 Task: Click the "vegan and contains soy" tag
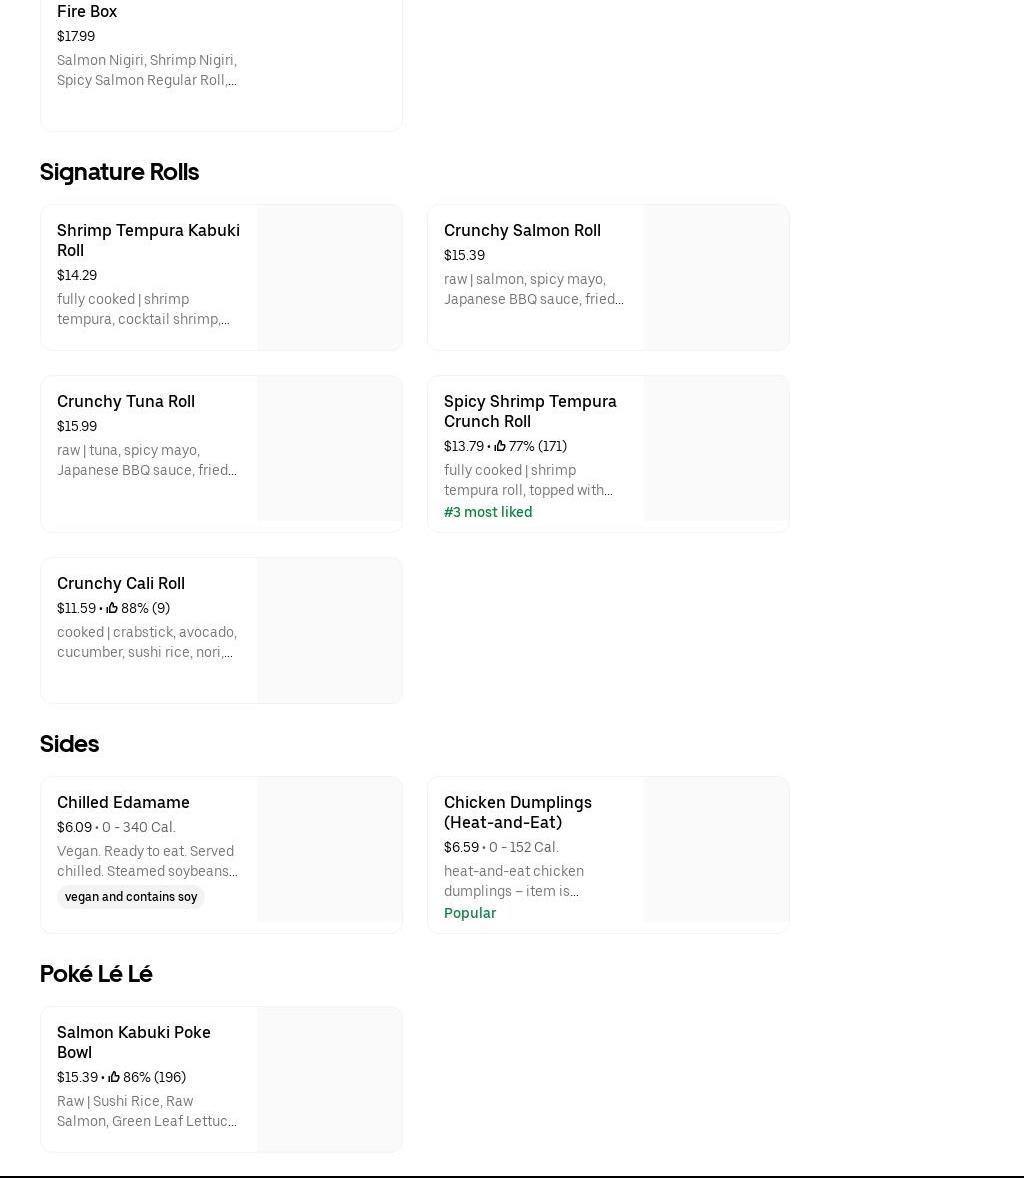tap(131, 897)
